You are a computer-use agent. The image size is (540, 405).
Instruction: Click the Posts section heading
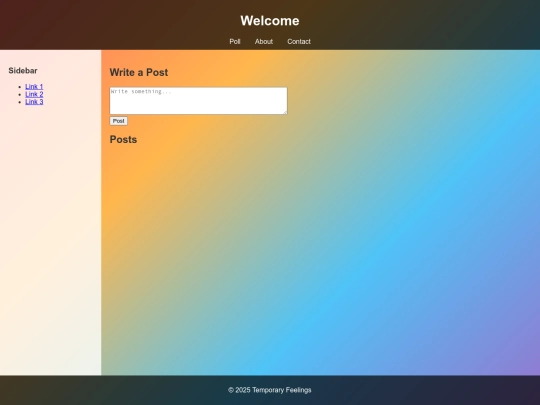123,139
